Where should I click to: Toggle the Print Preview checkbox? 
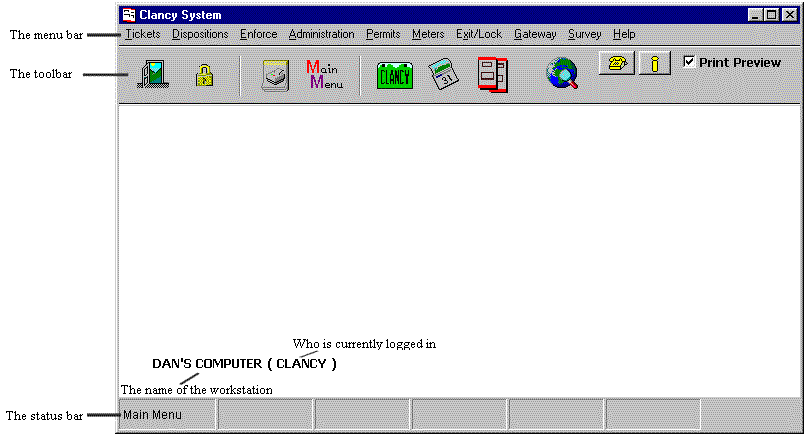689,62
